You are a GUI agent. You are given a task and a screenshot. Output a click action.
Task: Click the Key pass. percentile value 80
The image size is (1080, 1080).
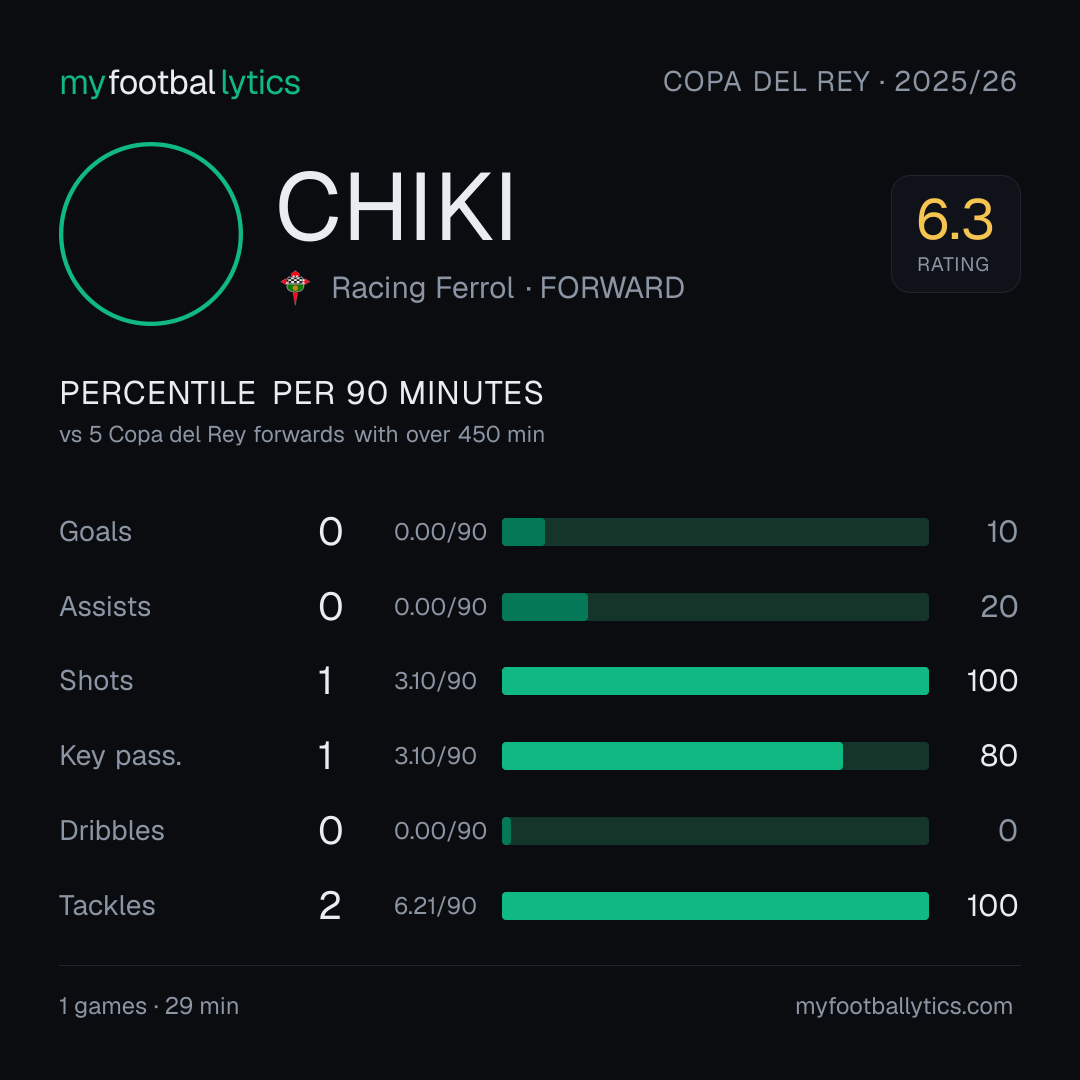tap(999, 756)
